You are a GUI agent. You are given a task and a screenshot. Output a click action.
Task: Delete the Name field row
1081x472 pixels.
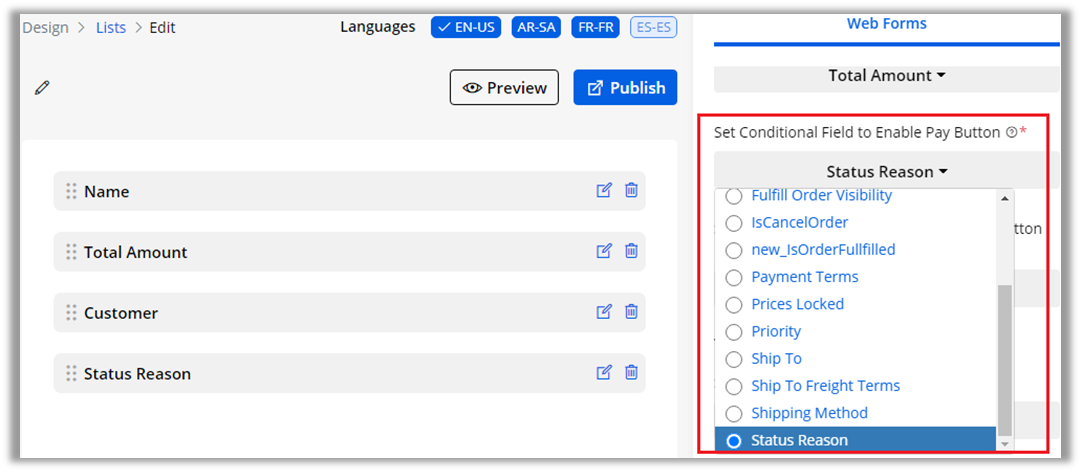631,191
